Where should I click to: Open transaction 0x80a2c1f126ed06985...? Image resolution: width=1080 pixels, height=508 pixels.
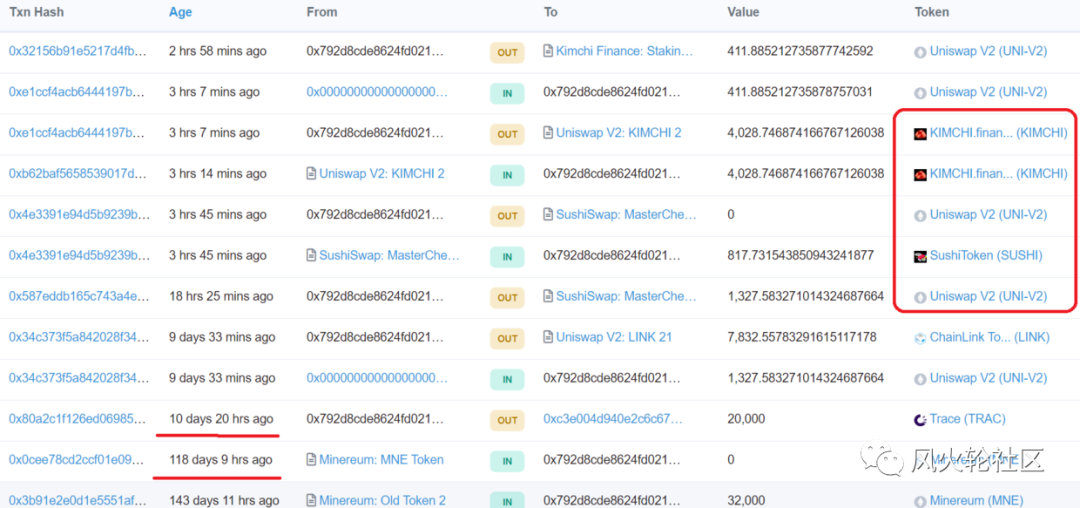pos(79,419)
